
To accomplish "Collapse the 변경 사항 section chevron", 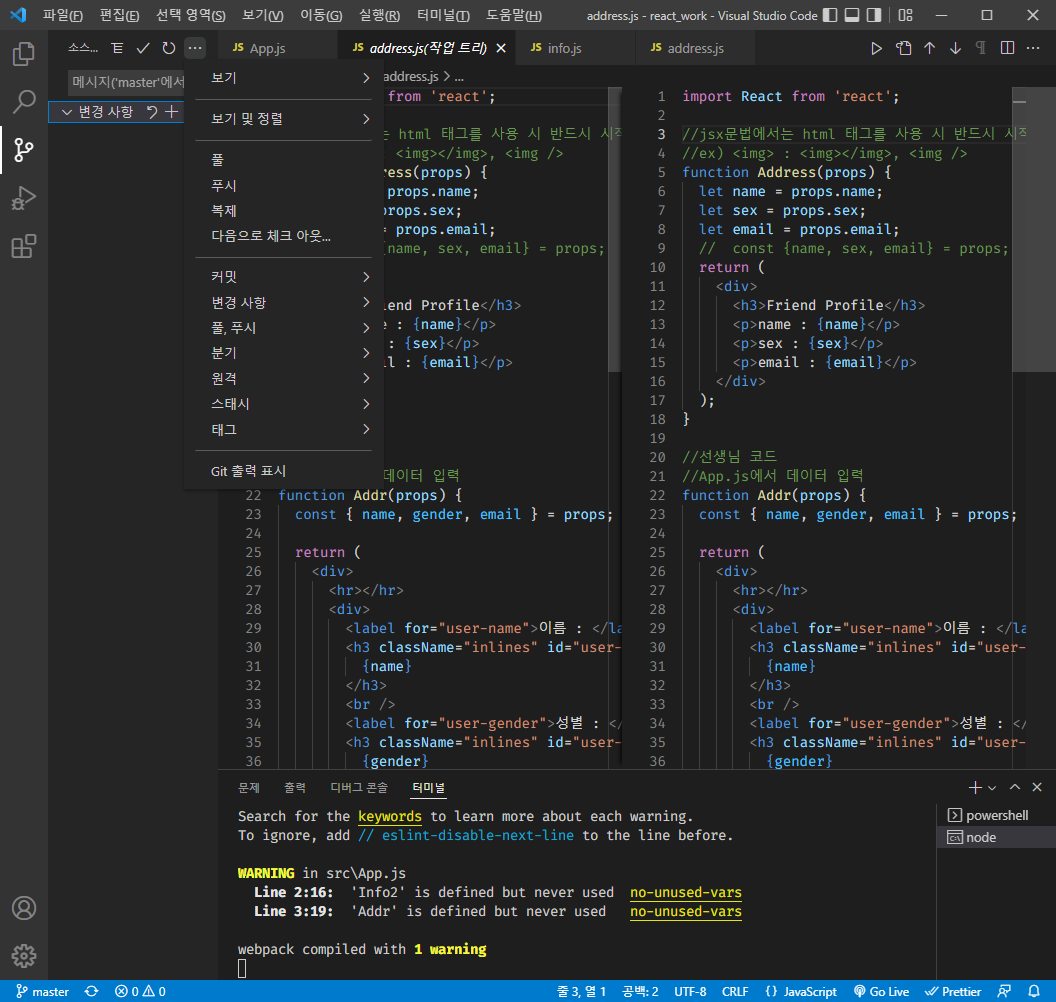I will 67,112.
